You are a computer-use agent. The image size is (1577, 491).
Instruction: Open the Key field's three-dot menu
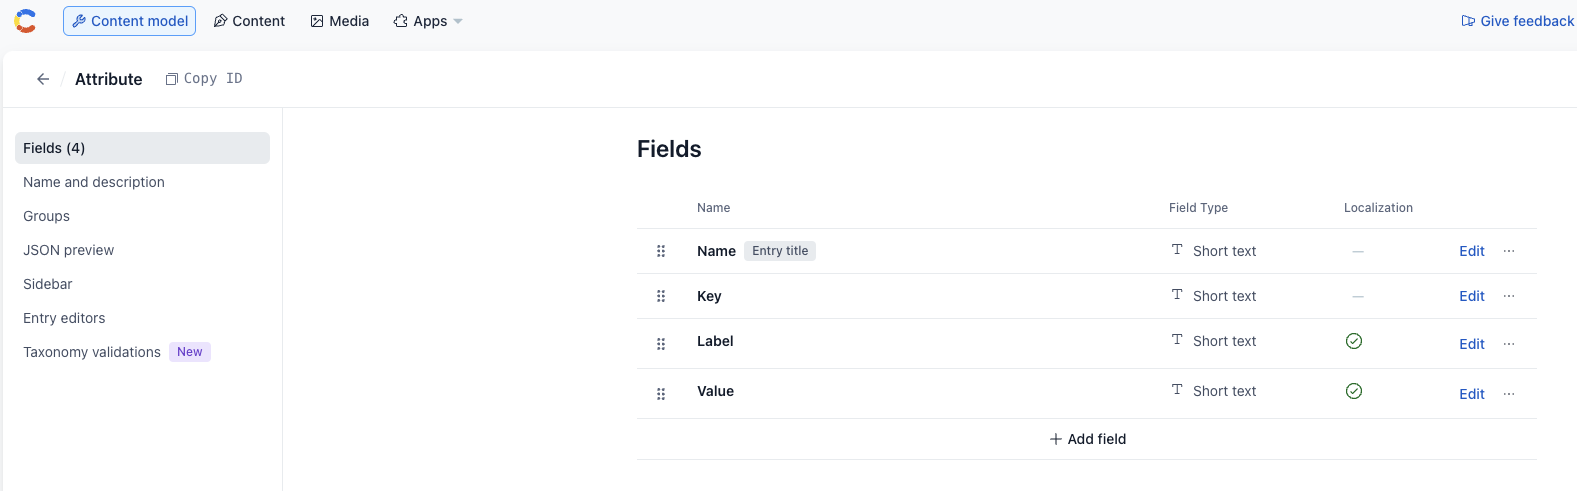[1509, 296]
